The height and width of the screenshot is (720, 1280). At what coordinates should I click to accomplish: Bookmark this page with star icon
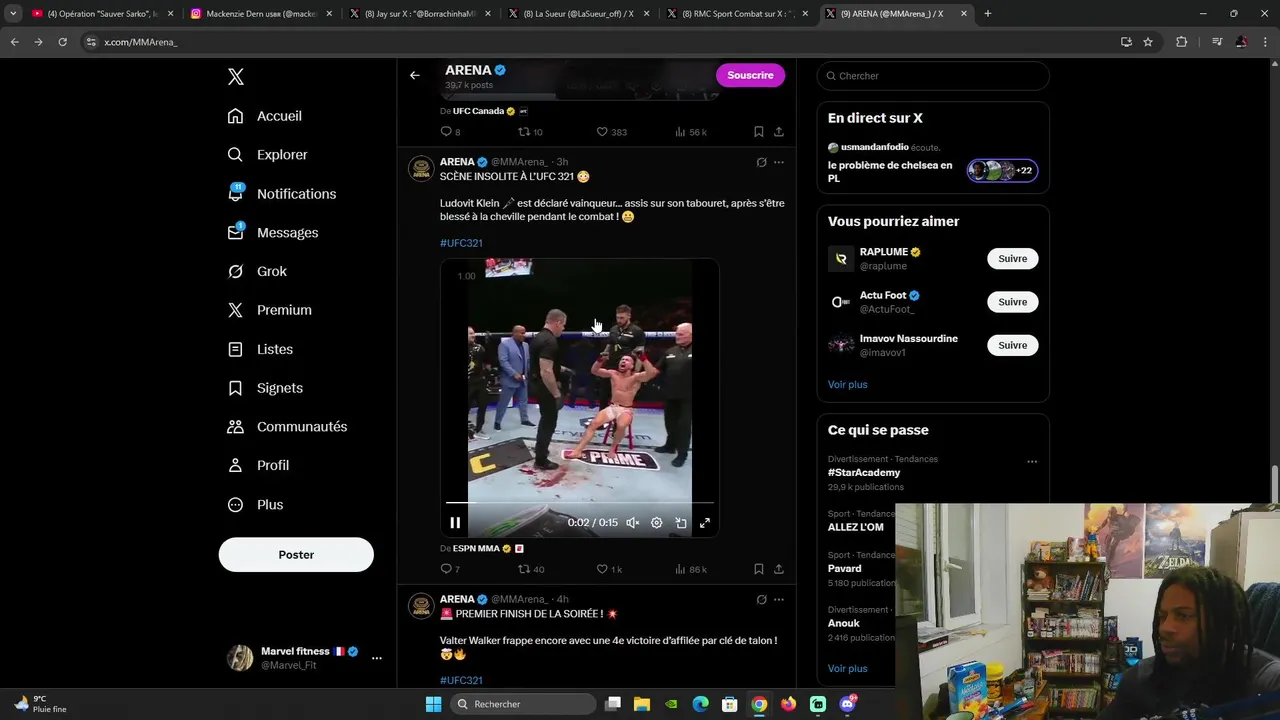click(1148, 42)
